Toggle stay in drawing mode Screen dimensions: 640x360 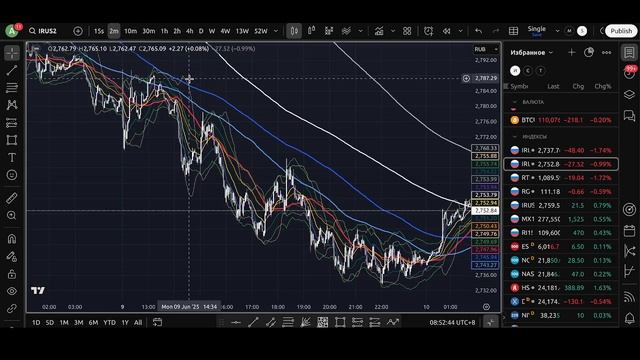pos(12,256)
